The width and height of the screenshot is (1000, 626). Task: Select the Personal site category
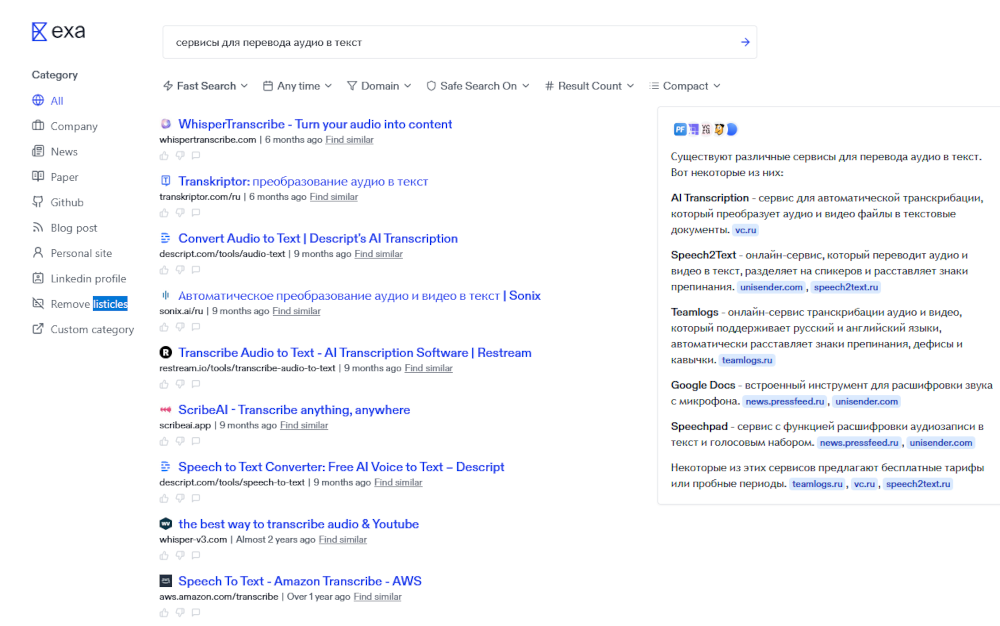click(x=72, y=253)
